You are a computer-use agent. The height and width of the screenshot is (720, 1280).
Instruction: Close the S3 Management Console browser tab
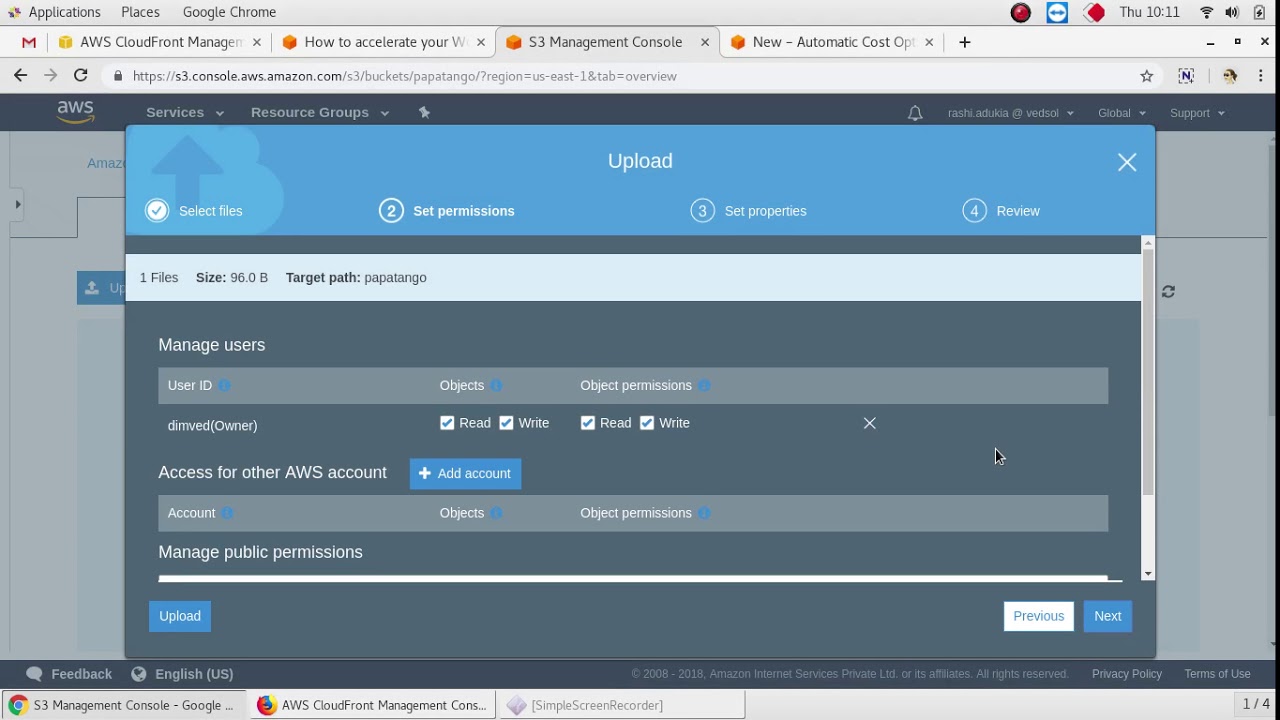[705, 42]
